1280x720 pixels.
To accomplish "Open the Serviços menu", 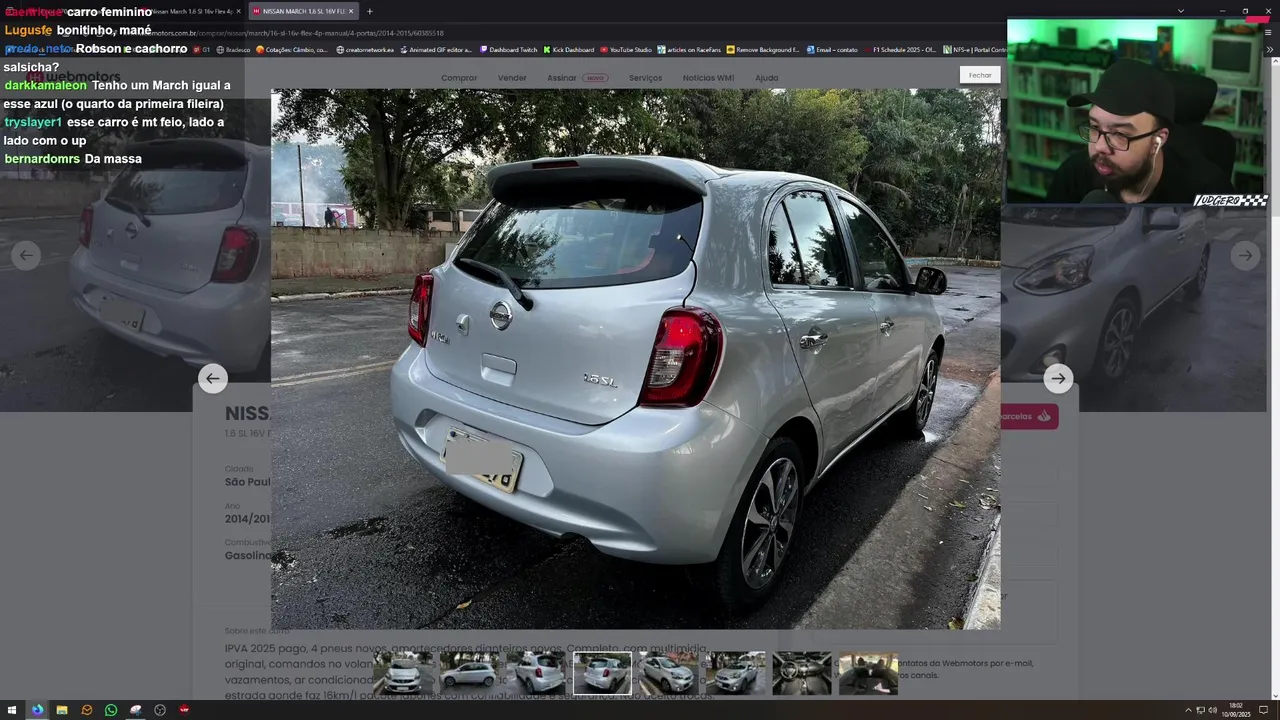I will (x=645, y=78).
